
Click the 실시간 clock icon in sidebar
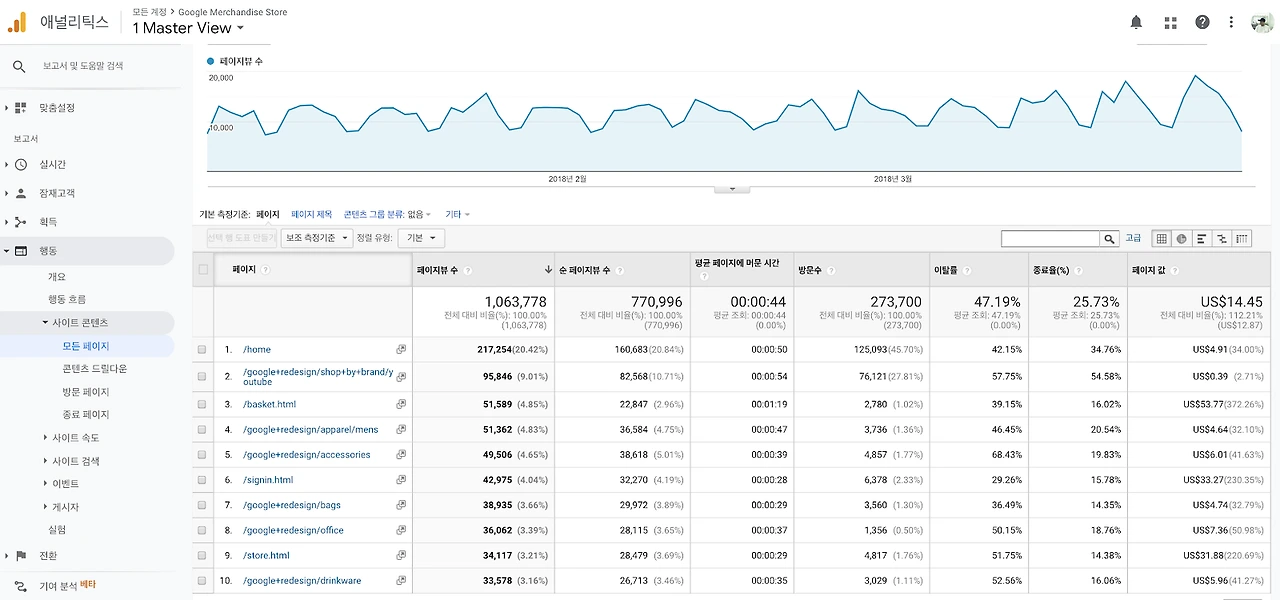[x=21, y=165]
